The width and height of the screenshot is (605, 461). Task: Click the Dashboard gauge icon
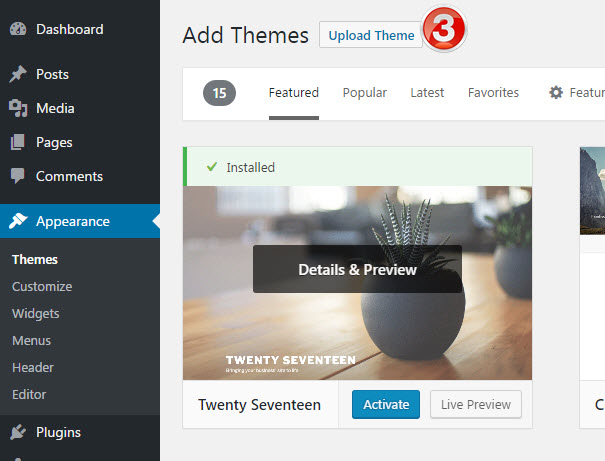click(x=18, y=29)
